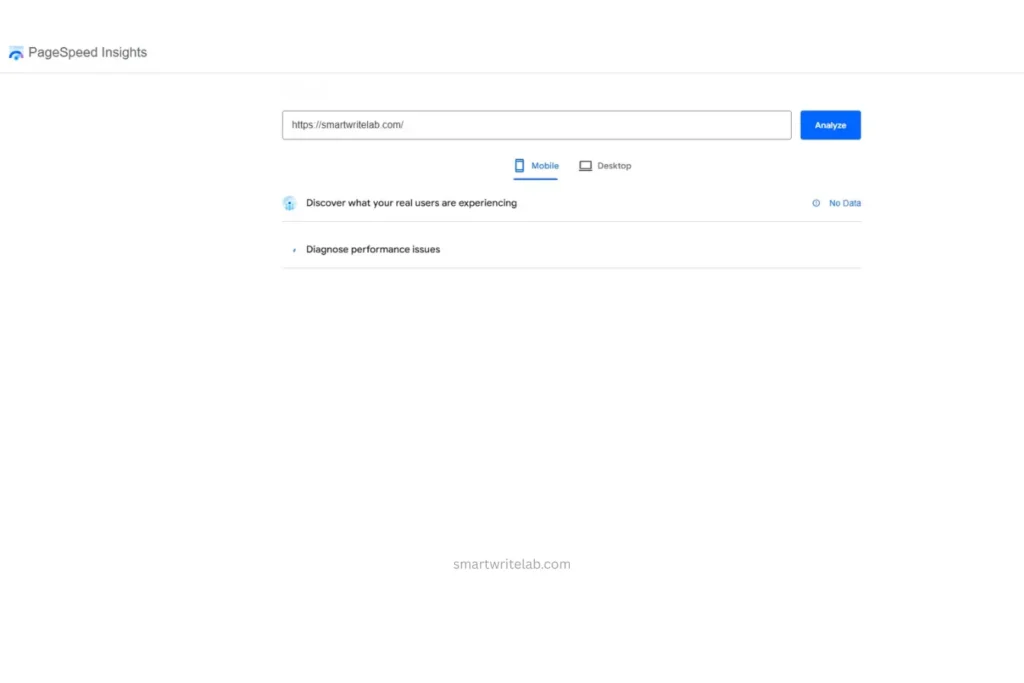The width and height of the screenshot is (1024, 683).
Task: Click the laptop icon beside Desktop
Action: (585, 166)
